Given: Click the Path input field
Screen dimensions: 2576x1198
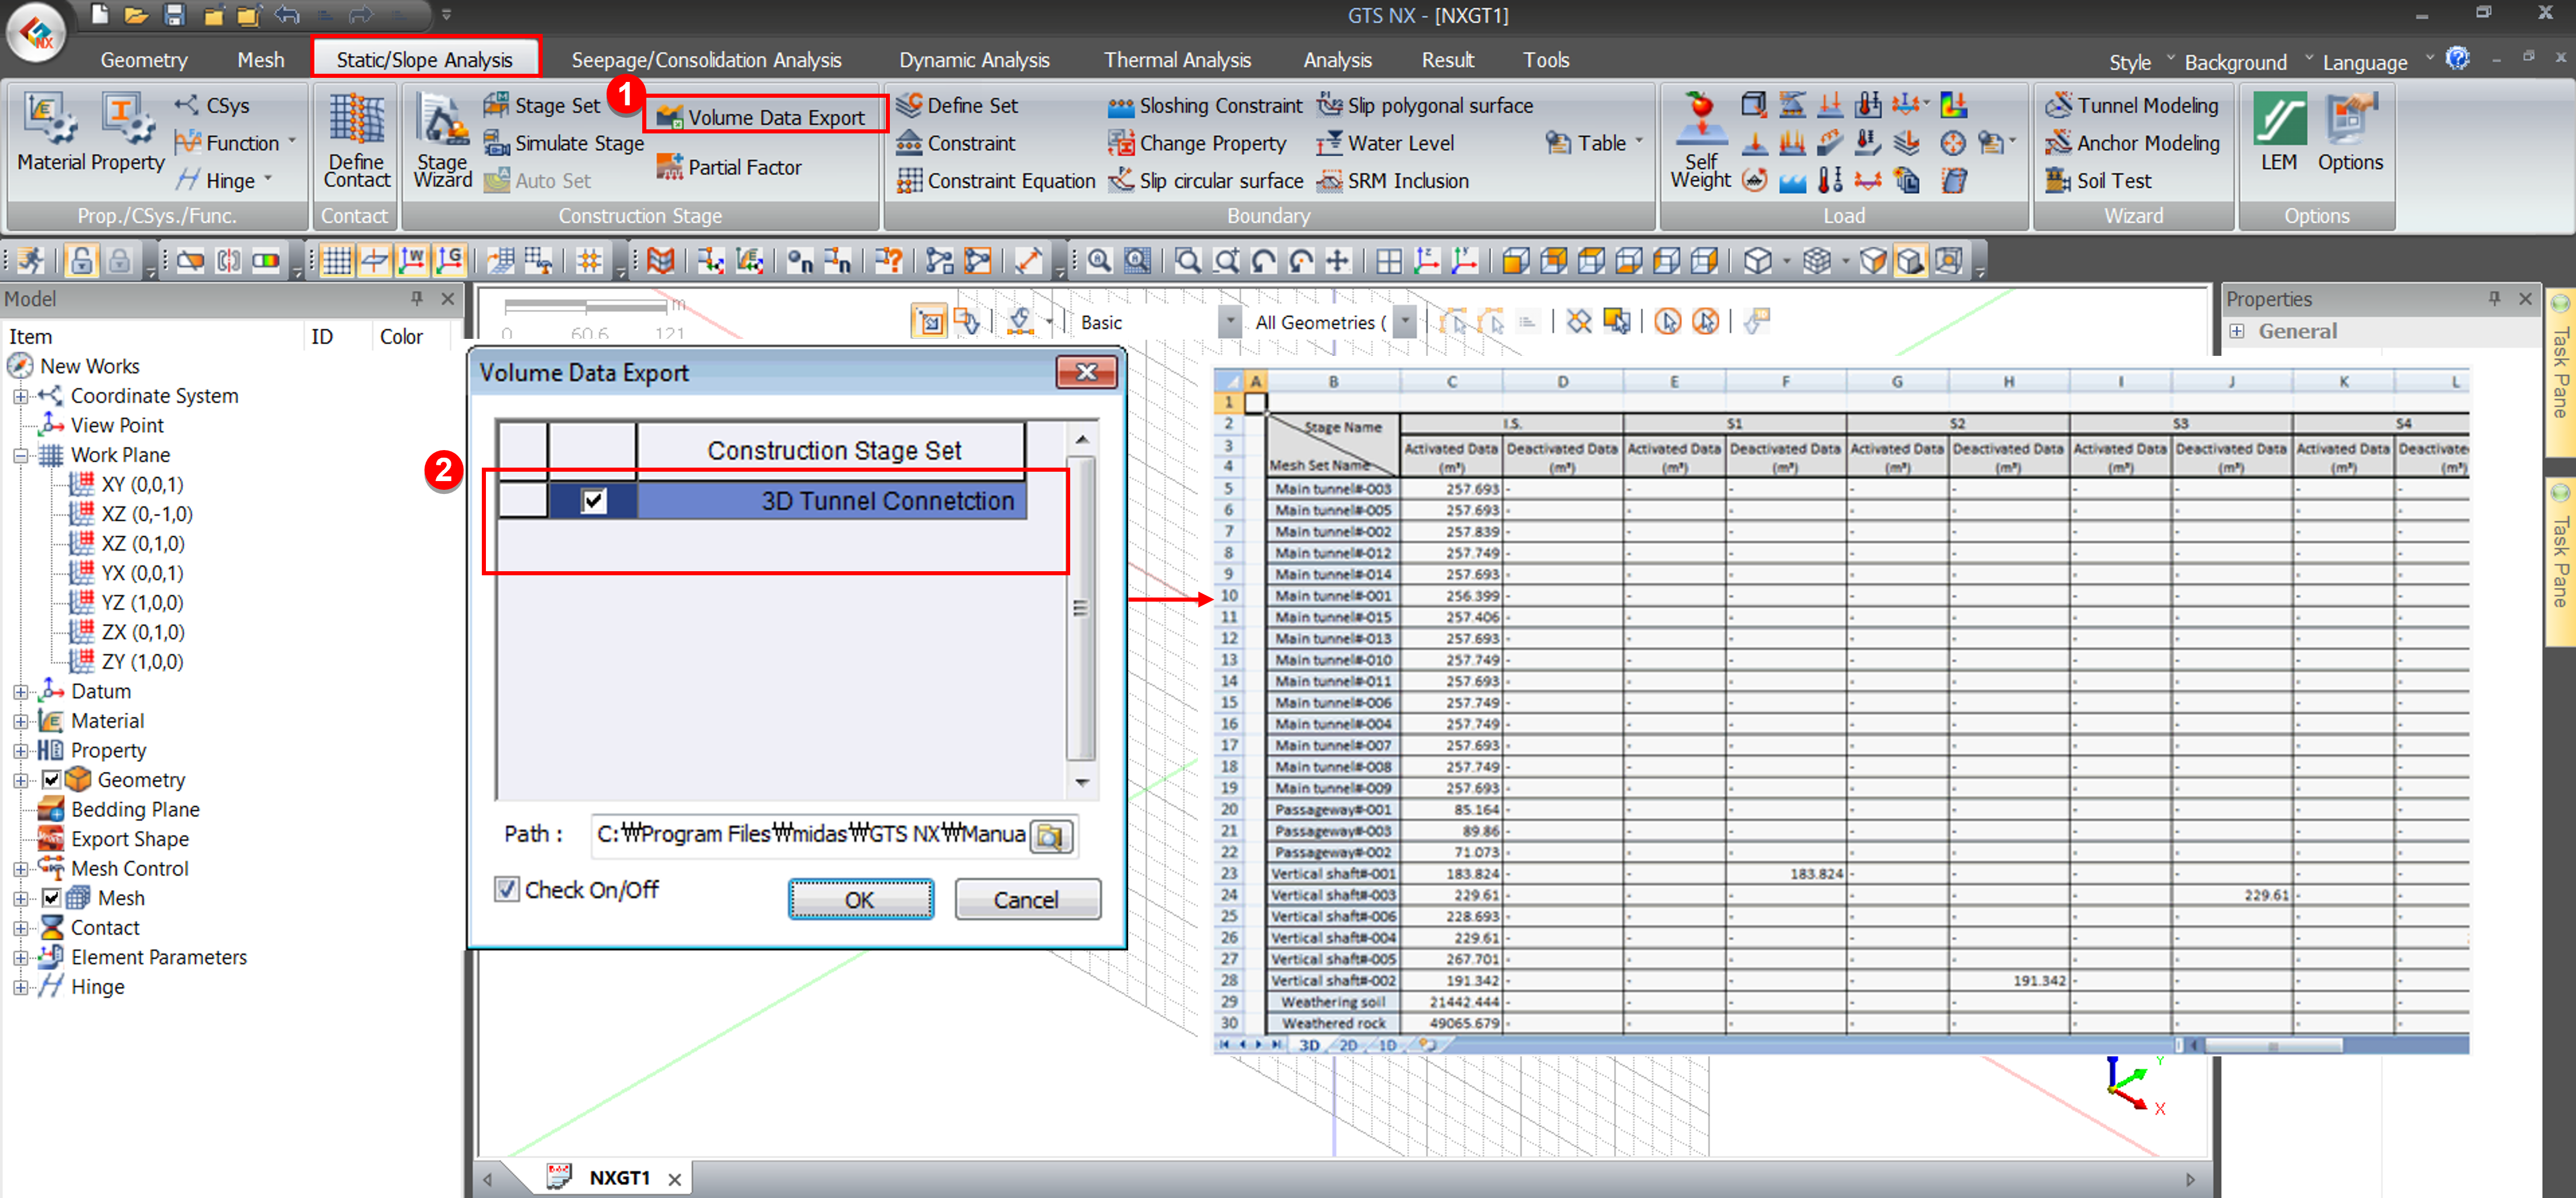Looking at the screenshot, I should tap(811, 834).
